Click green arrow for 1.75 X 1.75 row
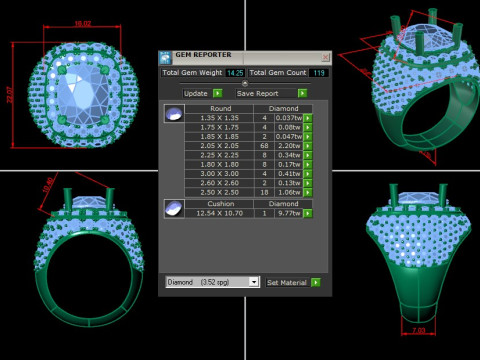 [308, 127]
